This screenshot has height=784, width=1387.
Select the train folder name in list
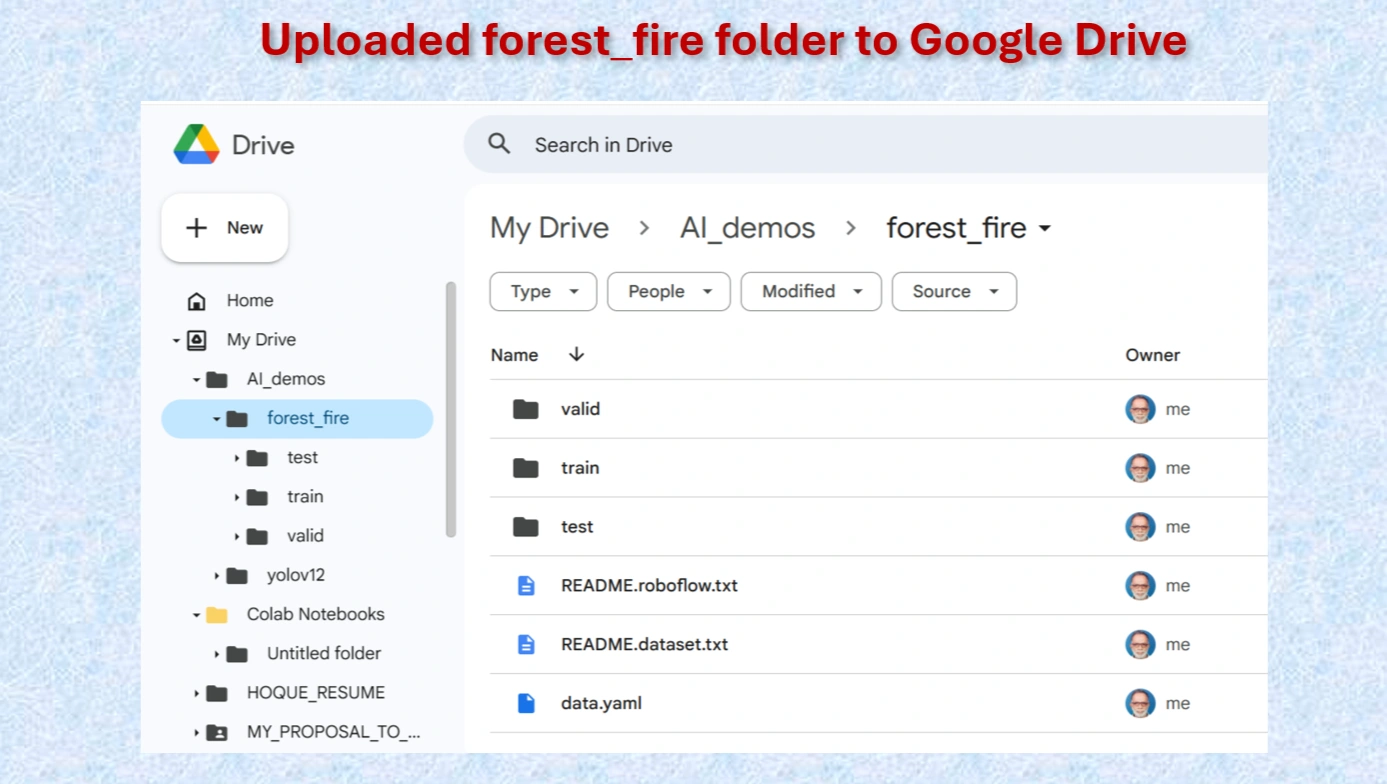tap(580, 468)
